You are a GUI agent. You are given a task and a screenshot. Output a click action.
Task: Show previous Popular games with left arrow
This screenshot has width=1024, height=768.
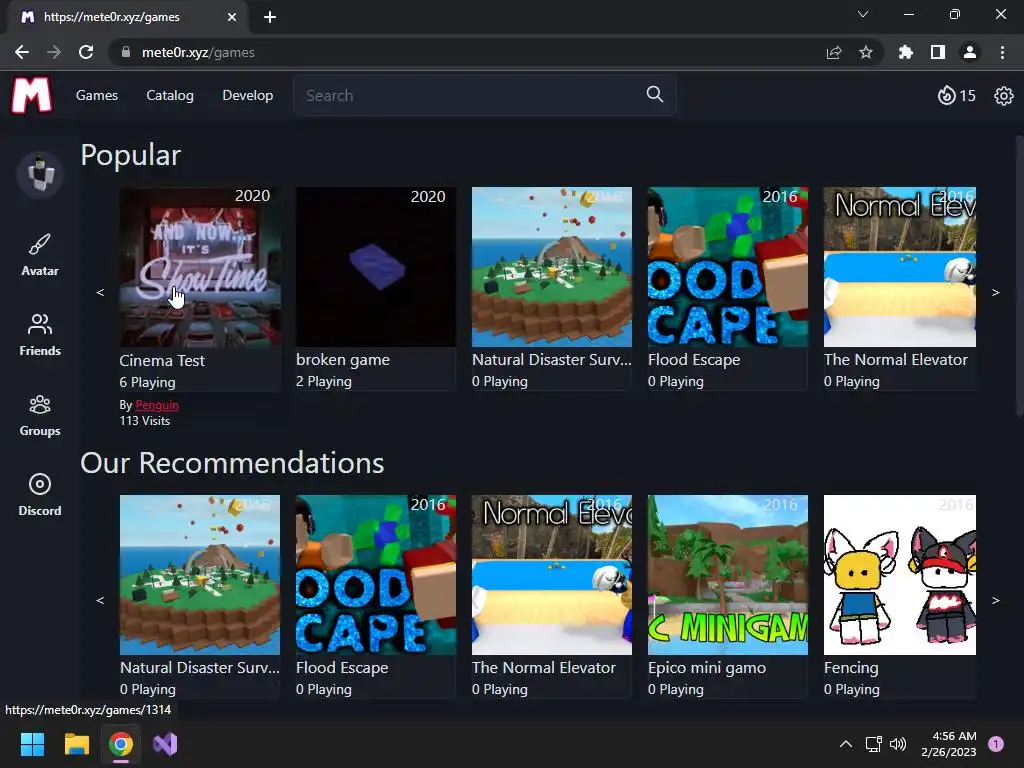click(x=100, y=292)
